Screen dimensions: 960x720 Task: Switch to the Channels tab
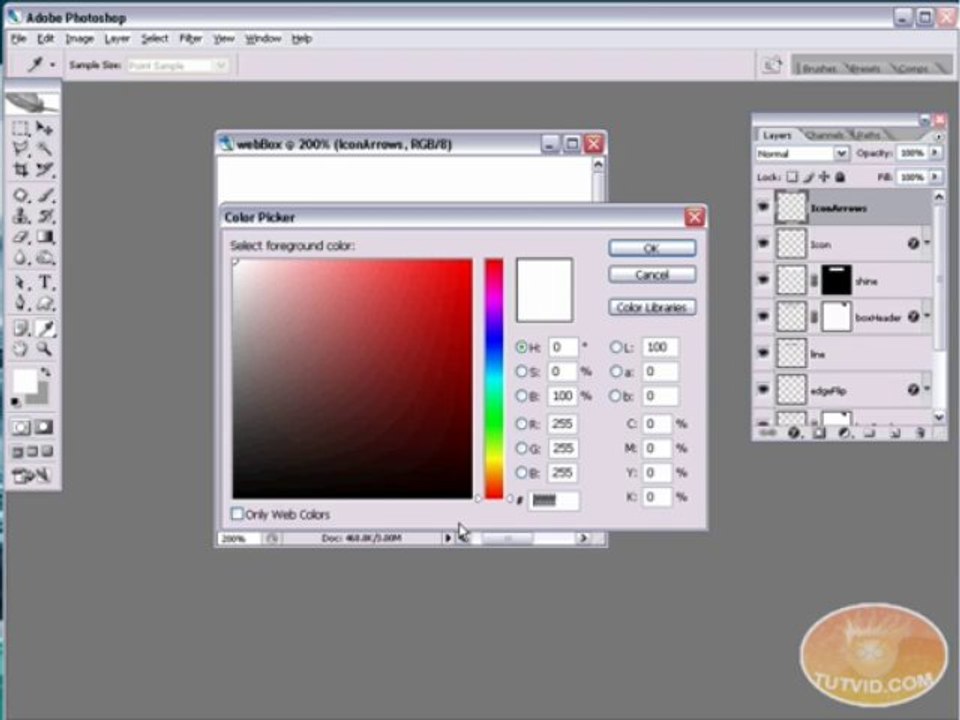(827, 135)
